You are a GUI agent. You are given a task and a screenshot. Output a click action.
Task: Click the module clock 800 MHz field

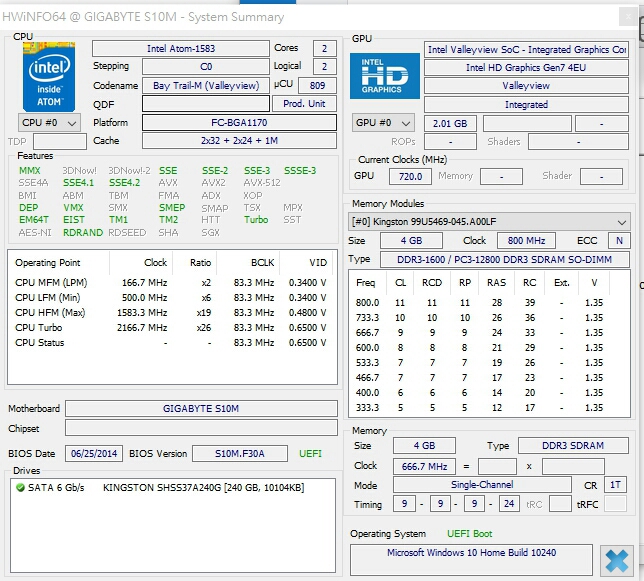(x=526, y=241)
